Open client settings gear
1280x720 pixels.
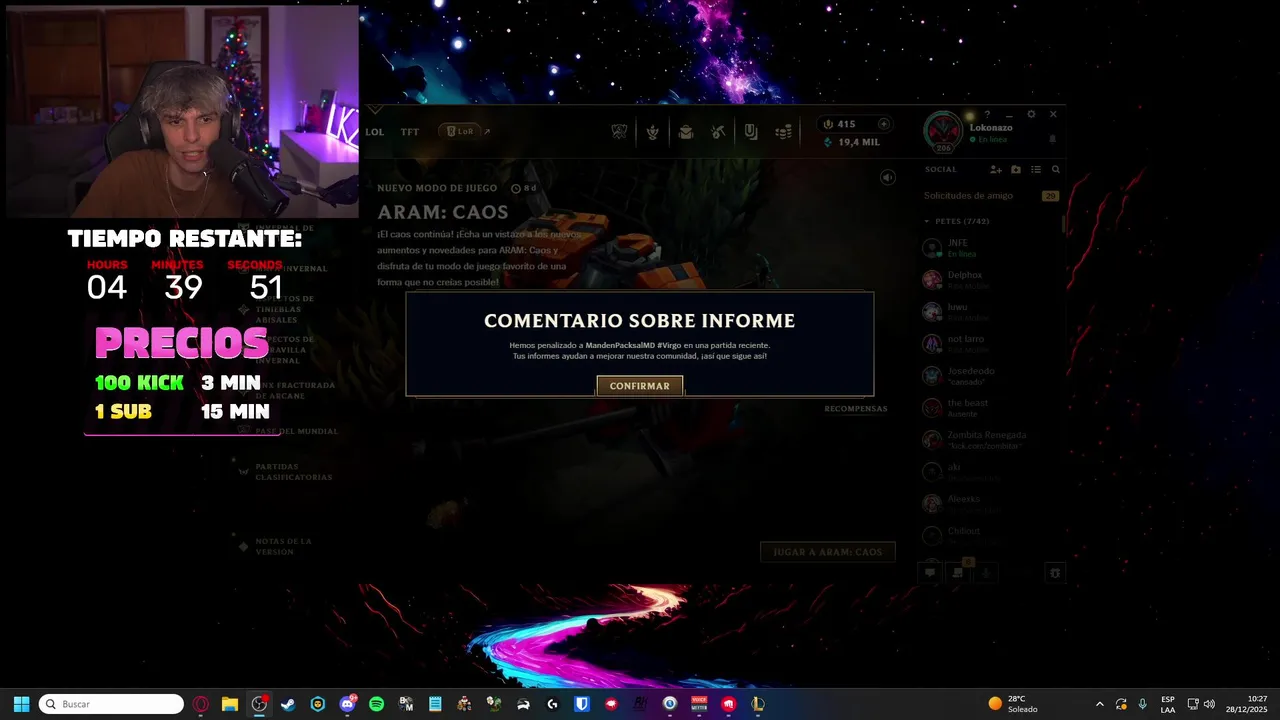1031,115
